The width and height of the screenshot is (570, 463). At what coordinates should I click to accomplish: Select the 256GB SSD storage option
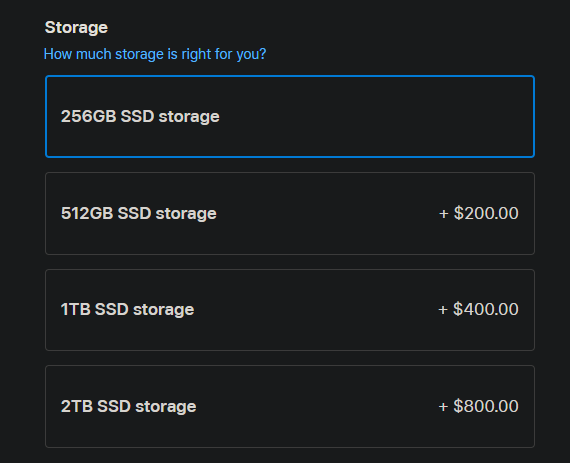(290, 117)
